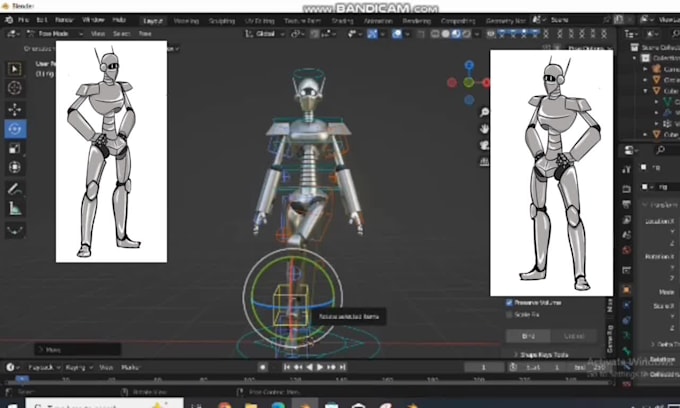This screenshot has width=680, height=408.
Task: Select the Cursor tool
Action: click(15, 88)
